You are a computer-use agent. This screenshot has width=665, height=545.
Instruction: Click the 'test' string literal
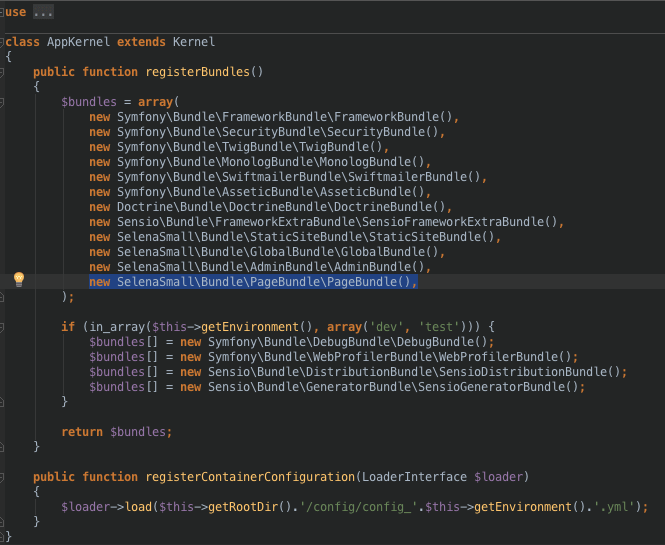point(439,327)
